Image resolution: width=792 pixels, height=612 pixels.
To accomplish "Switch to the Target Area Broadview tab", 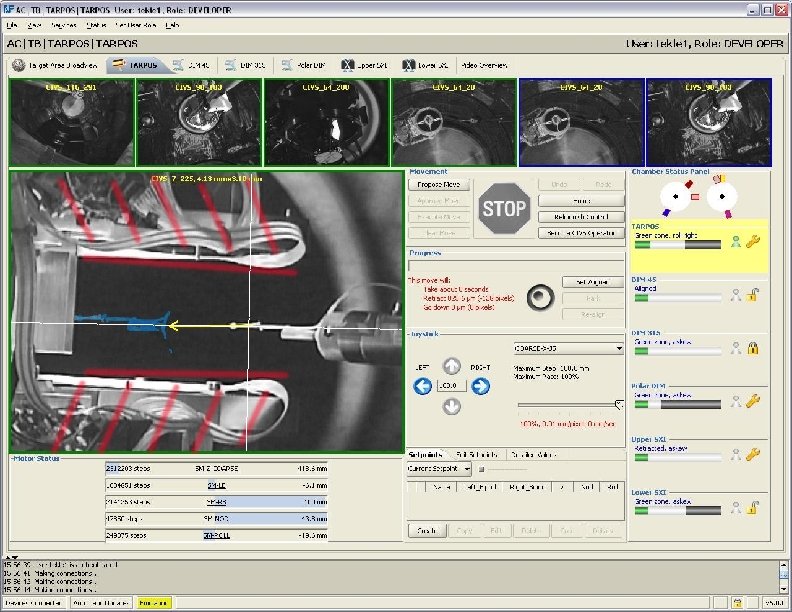I will tap(55, 65).
